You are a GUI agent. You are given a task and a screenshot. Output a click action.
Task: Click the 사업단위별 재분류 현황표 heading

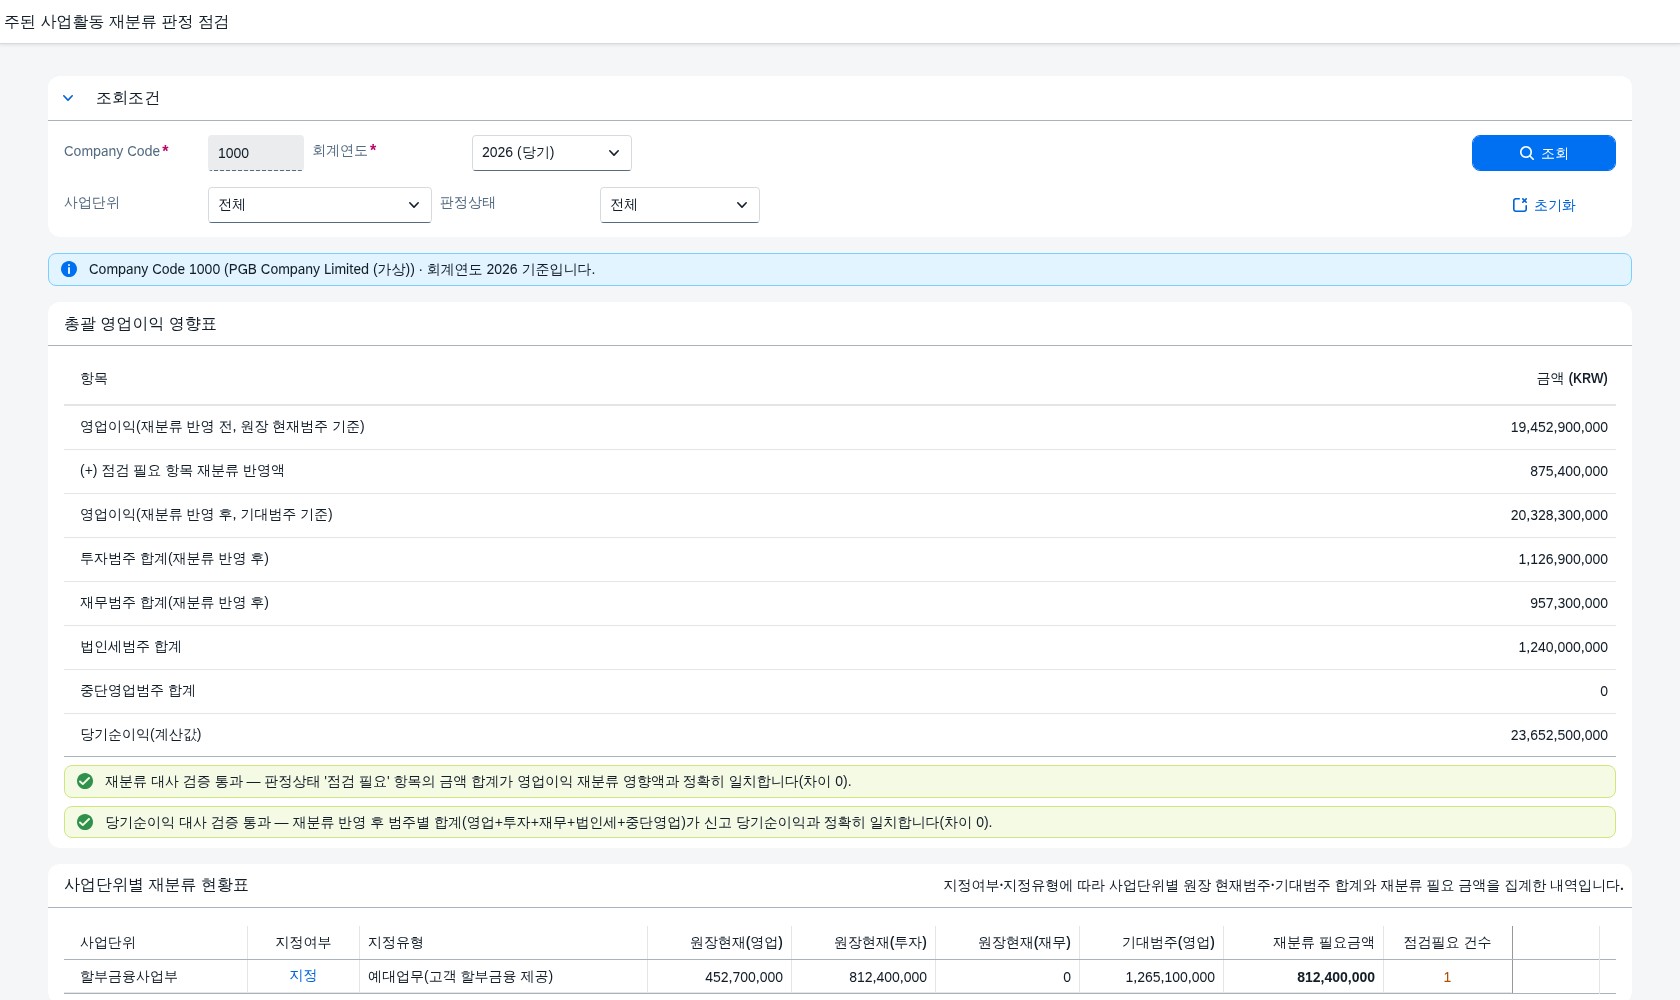[x=156, y=885]
